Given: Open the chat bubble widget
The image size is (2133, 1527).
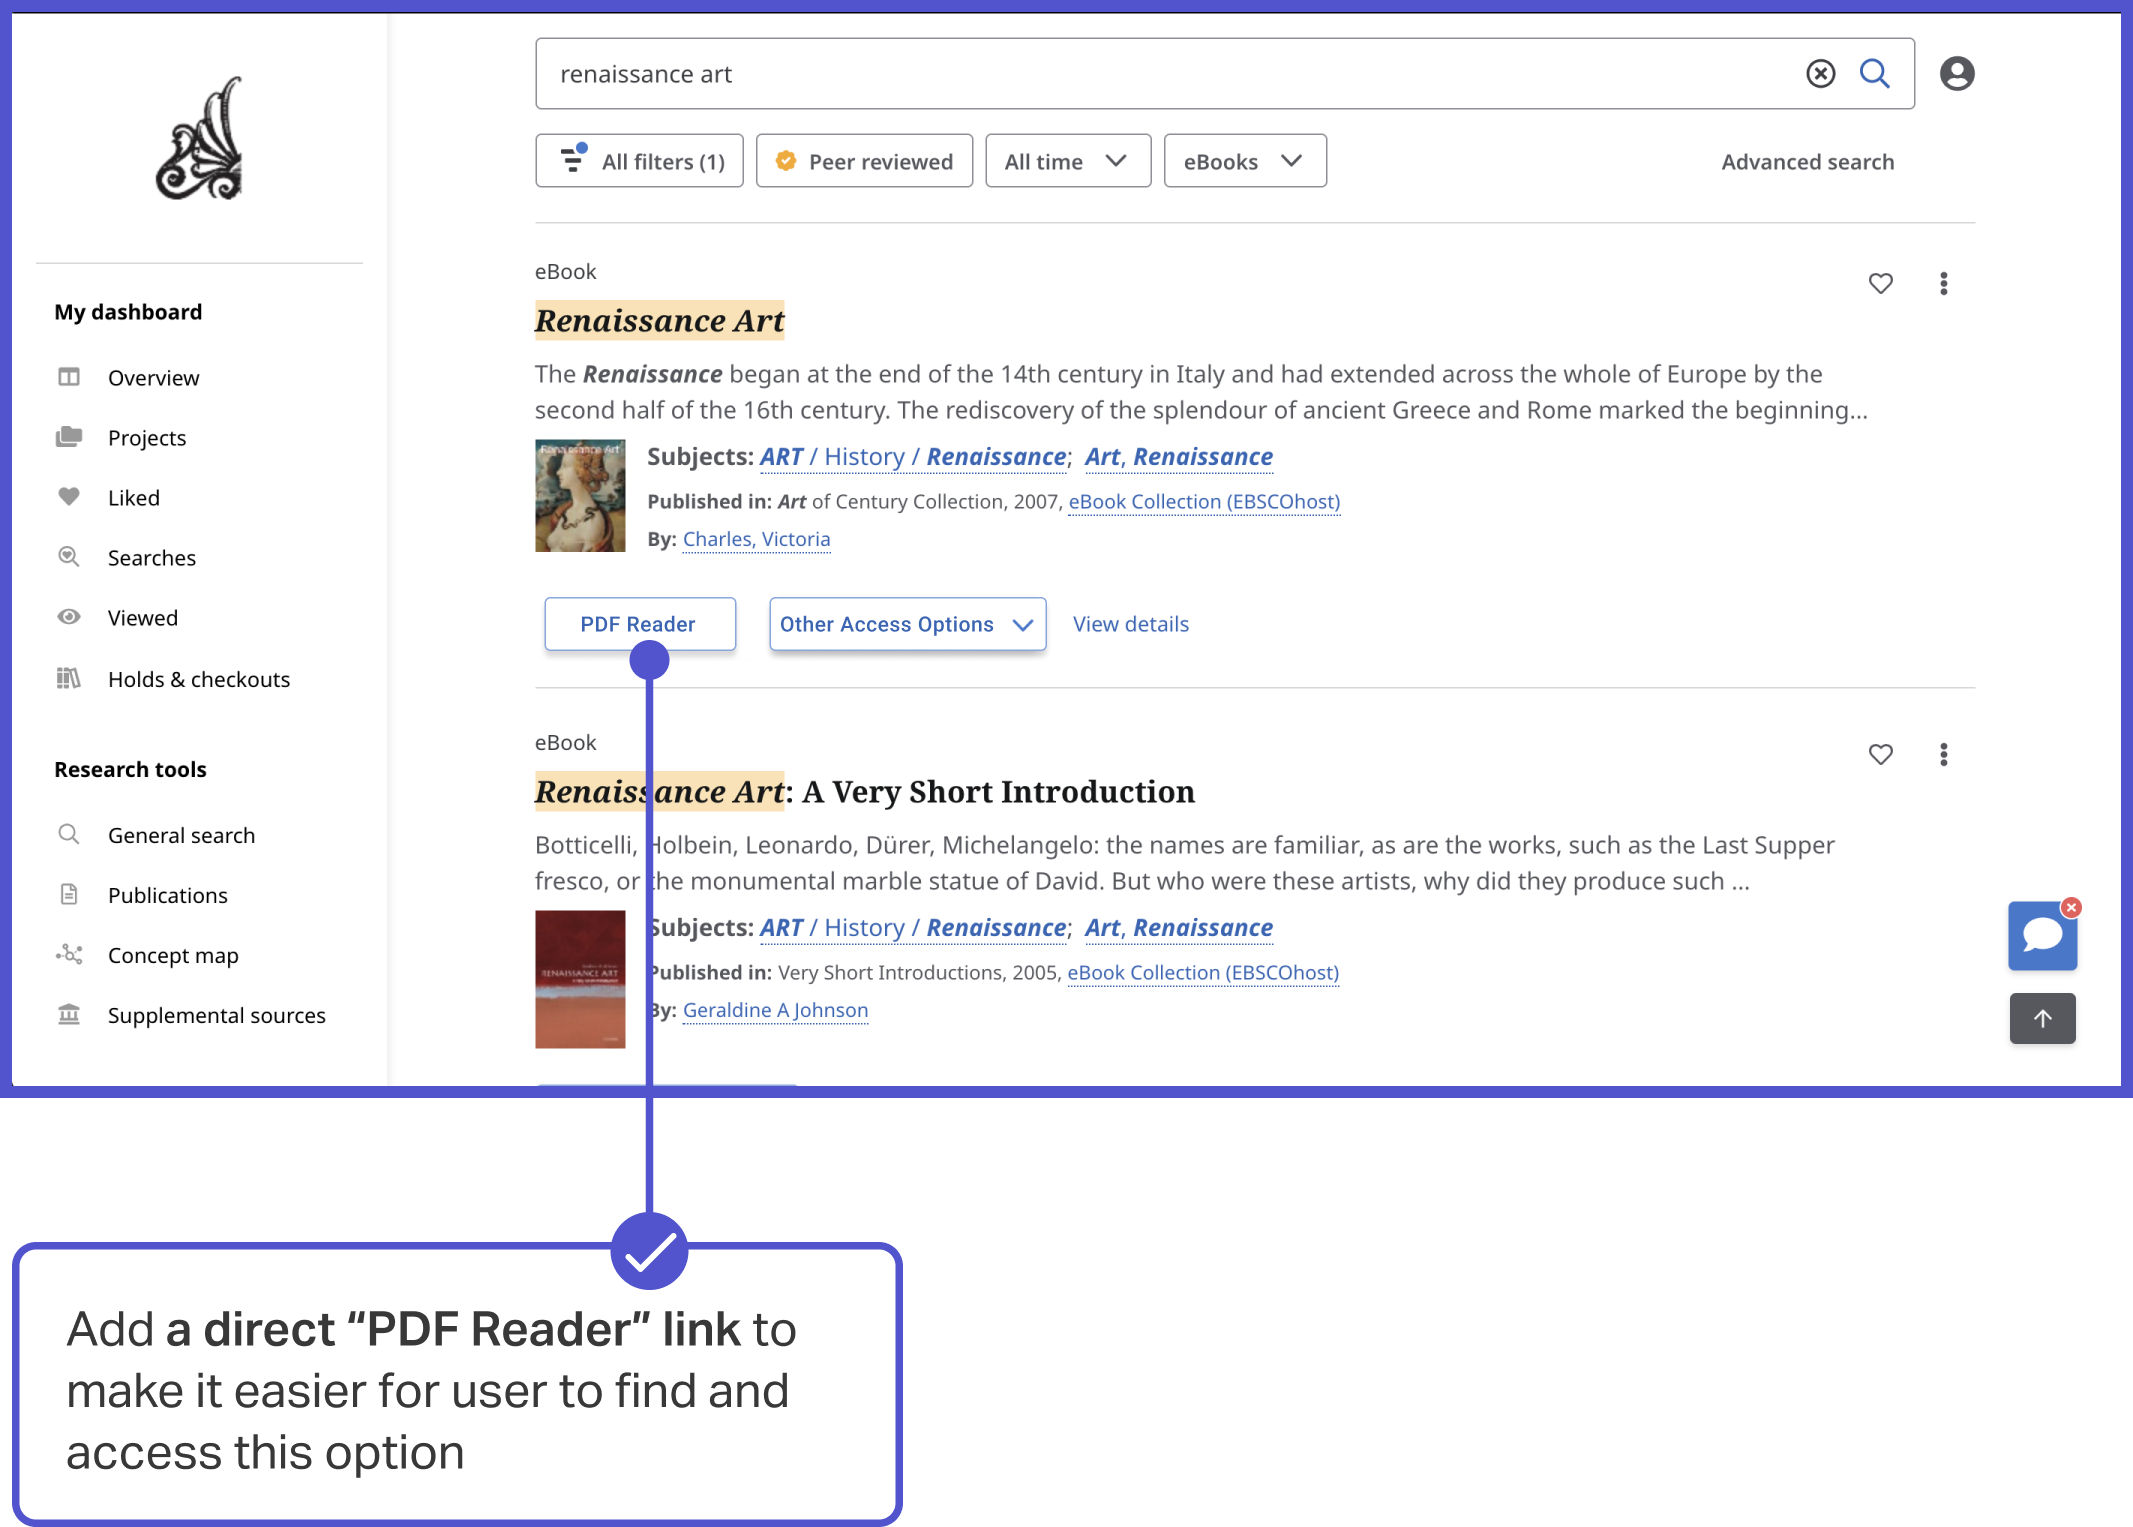Looking at the screenshot, I should [x=2042, y=936].
